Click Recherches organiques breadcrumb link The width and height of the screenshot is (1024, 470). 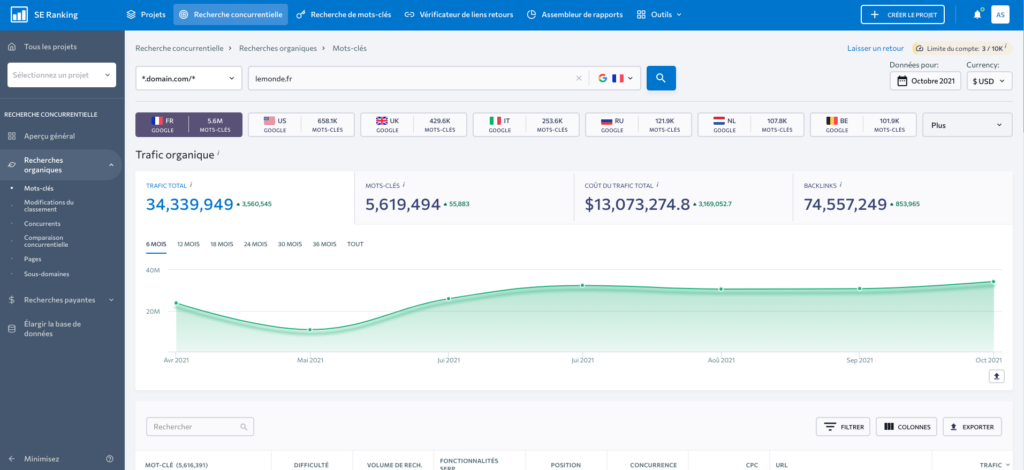point(278,48)
